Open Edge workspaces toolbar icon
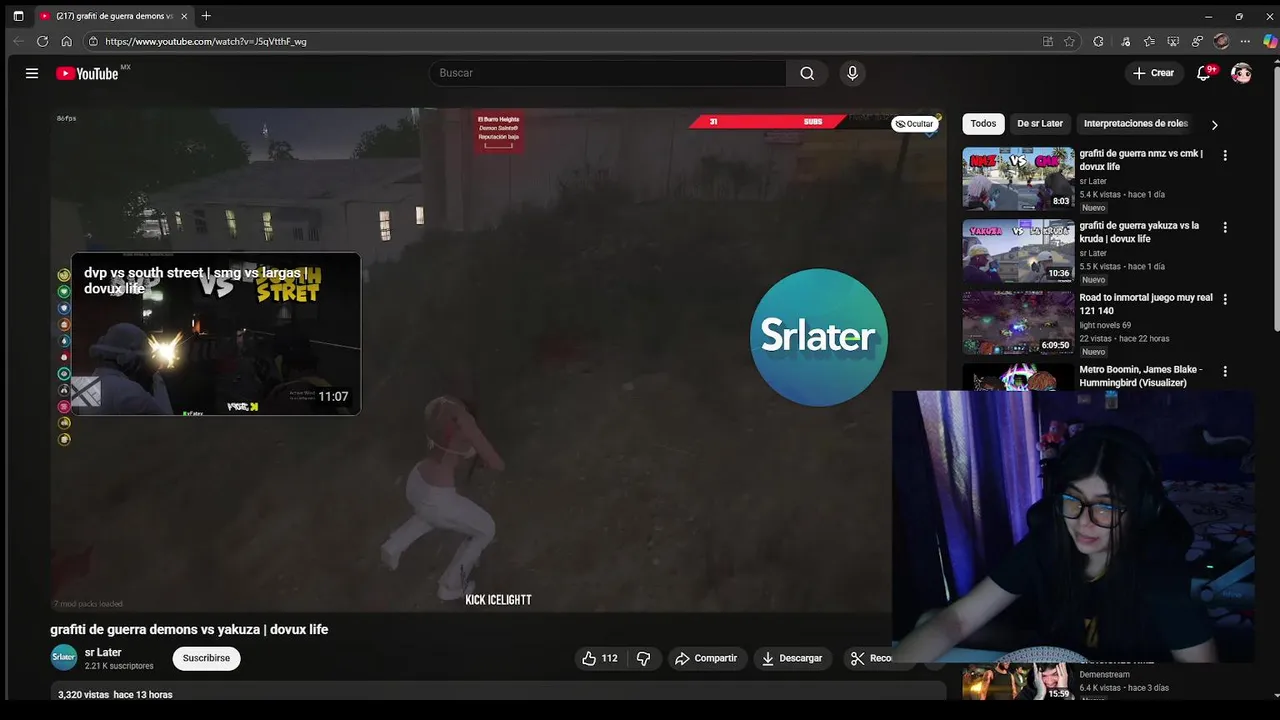 coord(1197,41)
